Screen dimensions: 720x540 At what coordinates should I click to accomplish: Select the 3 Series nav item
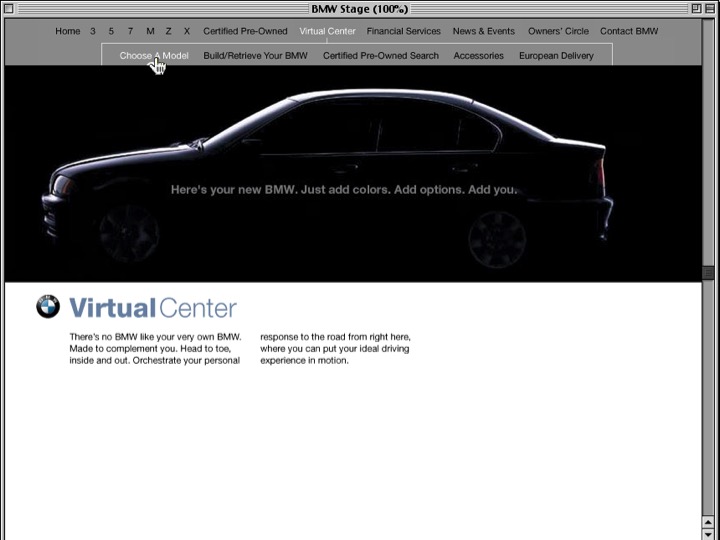pyautogui.click(x=93, y=31)
